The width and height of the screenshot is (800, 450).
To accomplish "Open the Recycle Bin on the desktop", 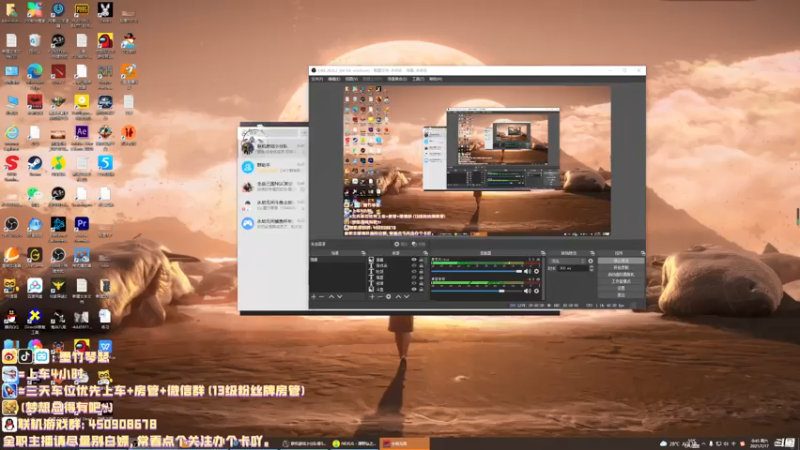I will (35, 41).
